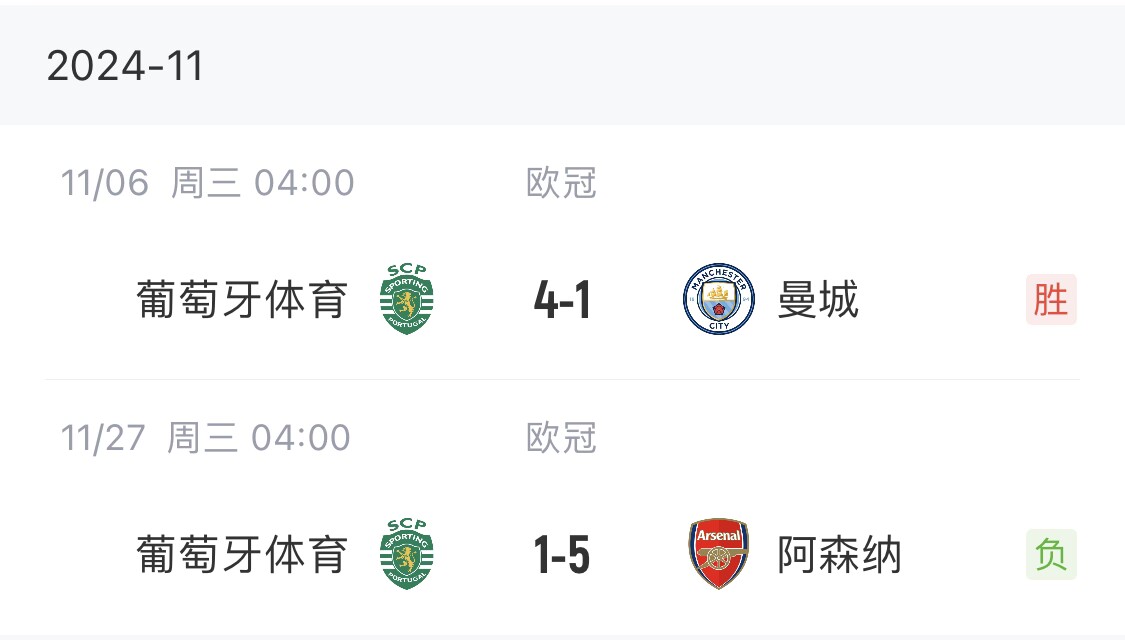The width and height of the screenshot is (1125, 640).
Task: Tap the red 胜 result badge
Action: pos(1051,300)
